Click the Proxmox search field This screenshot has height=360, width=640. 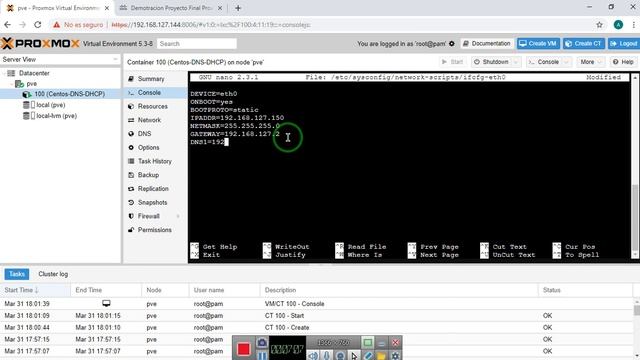(197, 44)
